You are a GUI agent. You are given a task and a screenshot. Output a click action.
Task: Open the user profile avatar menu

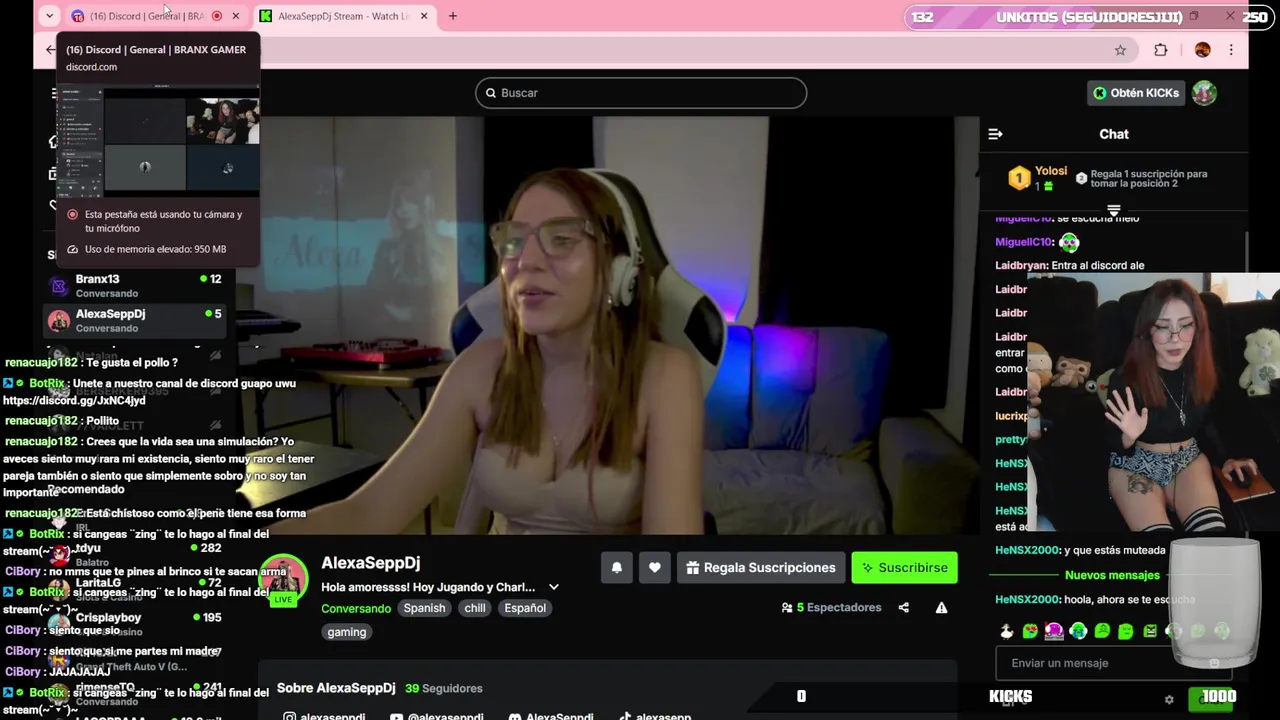(1204, 93)
